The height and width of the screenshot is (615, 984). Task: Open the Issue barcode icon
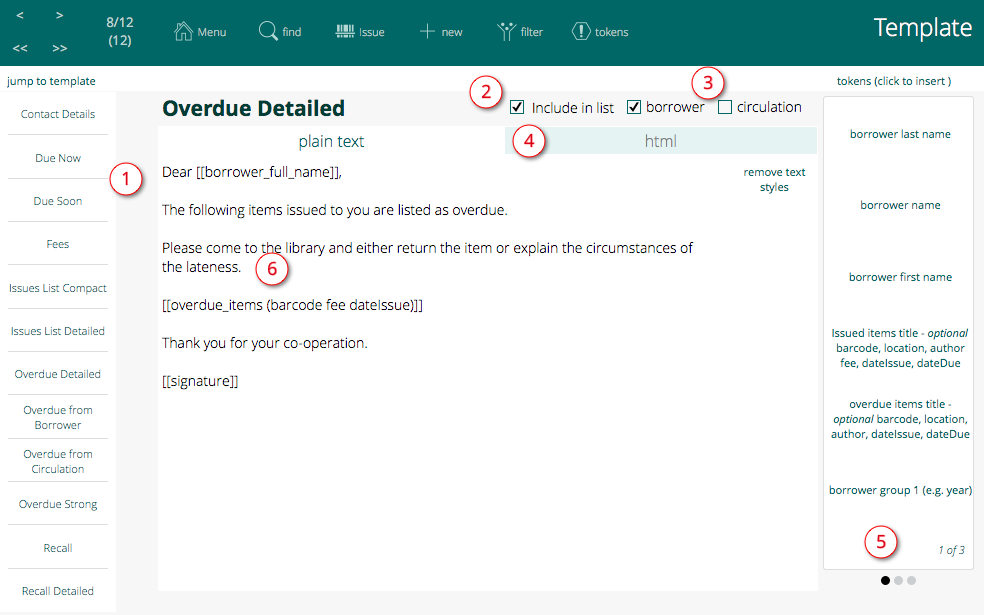[345, 31]
